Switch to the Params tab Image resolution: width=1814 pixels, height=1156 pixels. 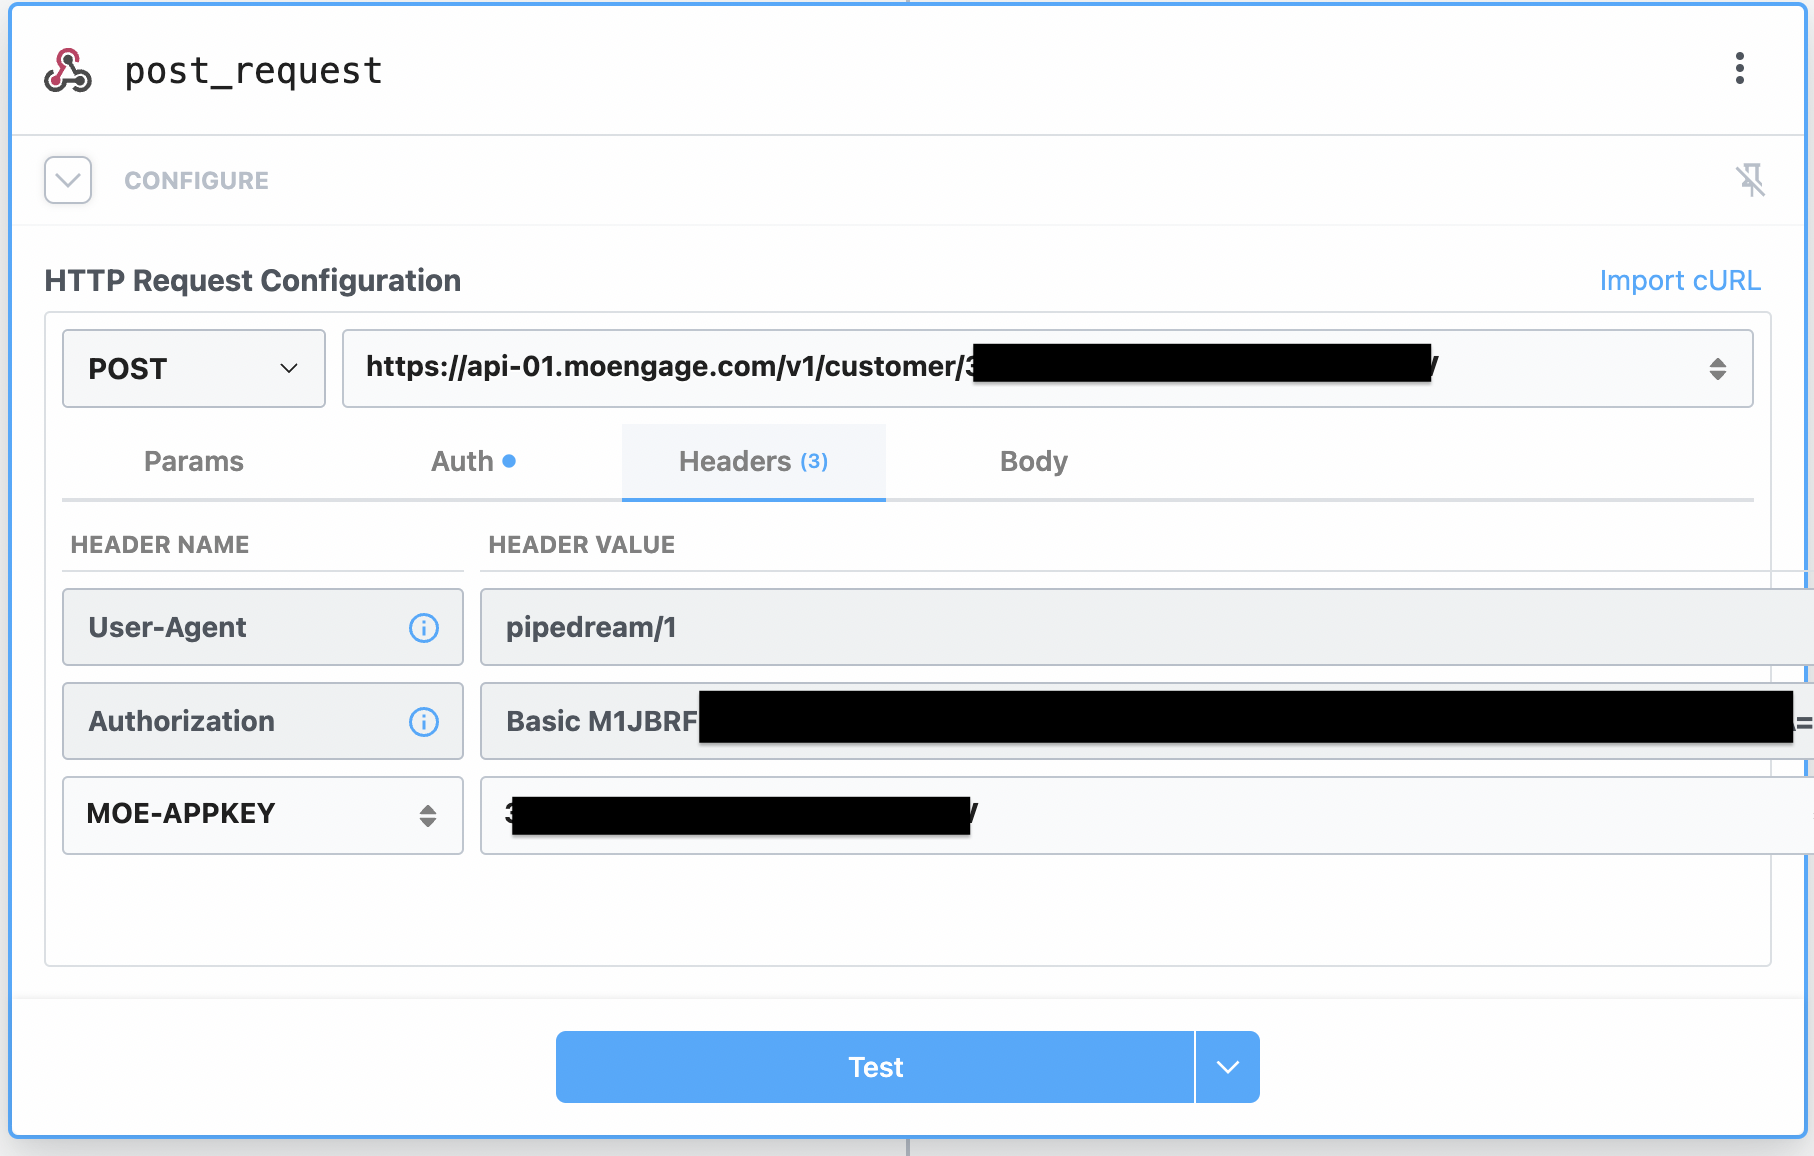[194, 461]
